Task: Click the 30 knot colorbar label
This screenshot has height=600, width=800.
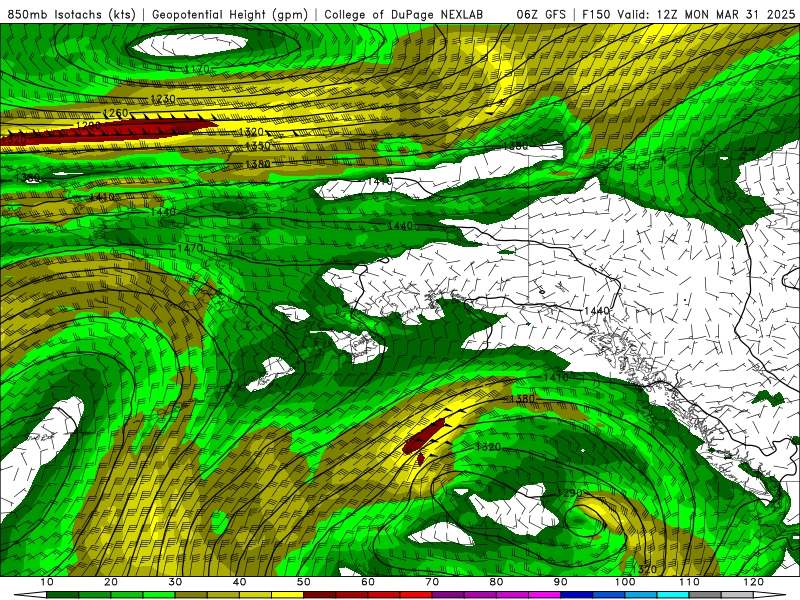Action: pyautogui.click(x=175, y=582)
